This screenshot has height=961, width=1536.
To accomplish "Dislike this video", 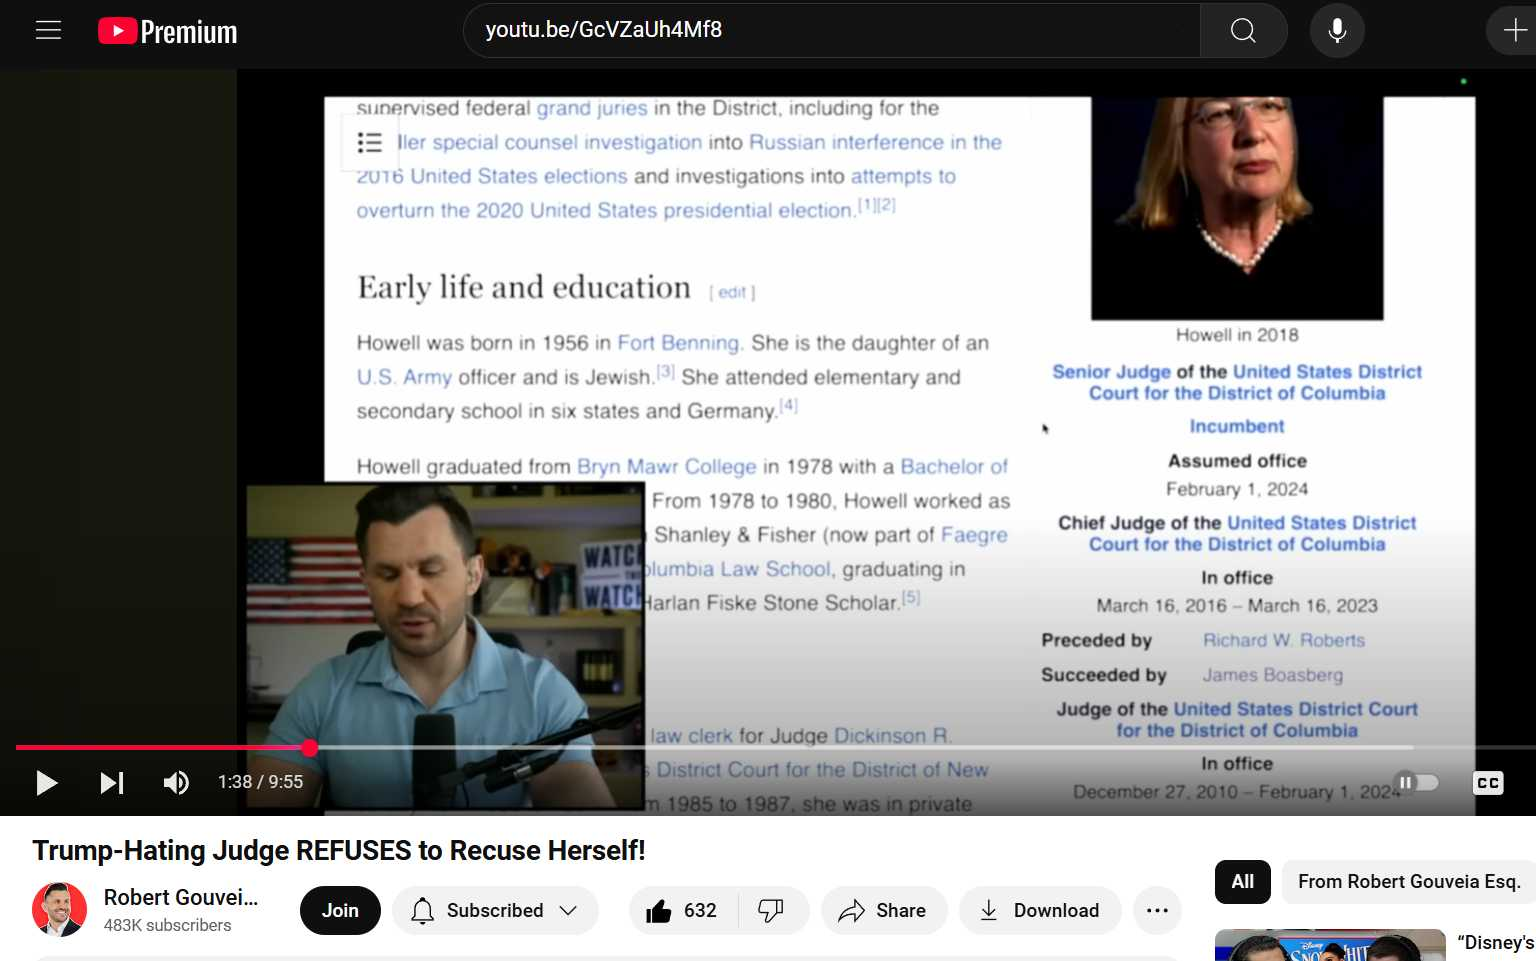I will (771, 910).
